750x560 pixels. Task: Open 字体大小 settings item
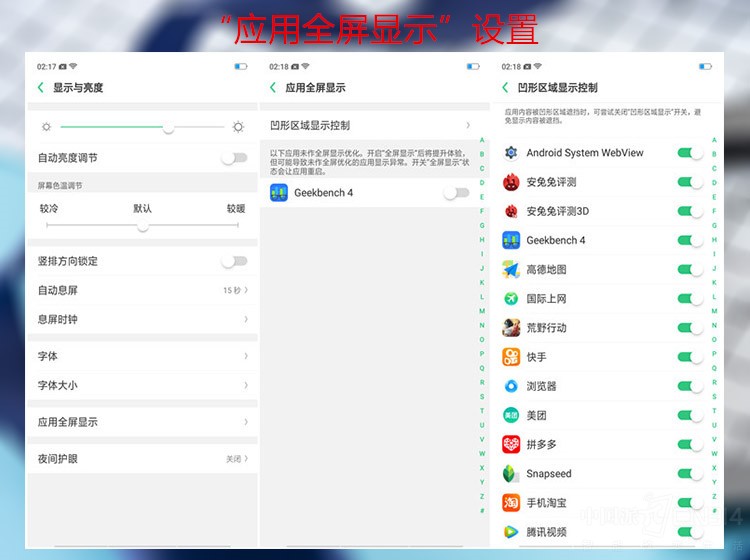[x=141, y=385]
